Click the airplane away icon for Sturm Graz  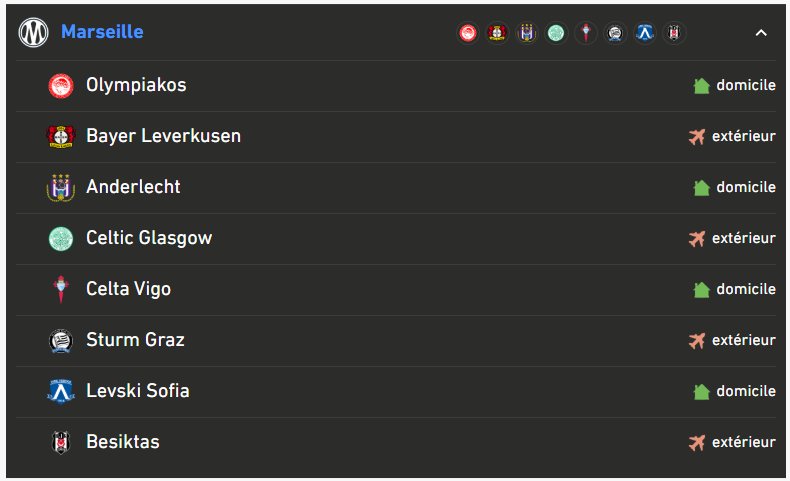pos(697,341)
